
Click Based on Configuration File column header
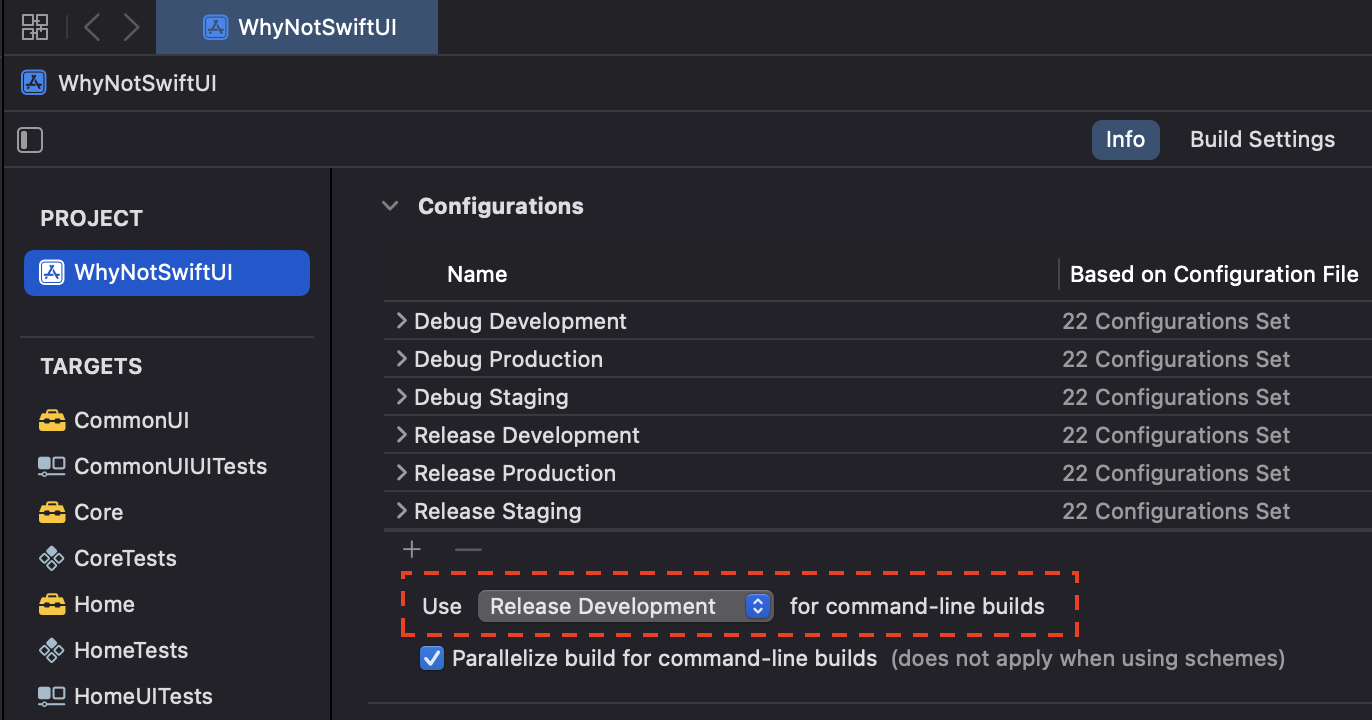click(x=1214, y=274)
